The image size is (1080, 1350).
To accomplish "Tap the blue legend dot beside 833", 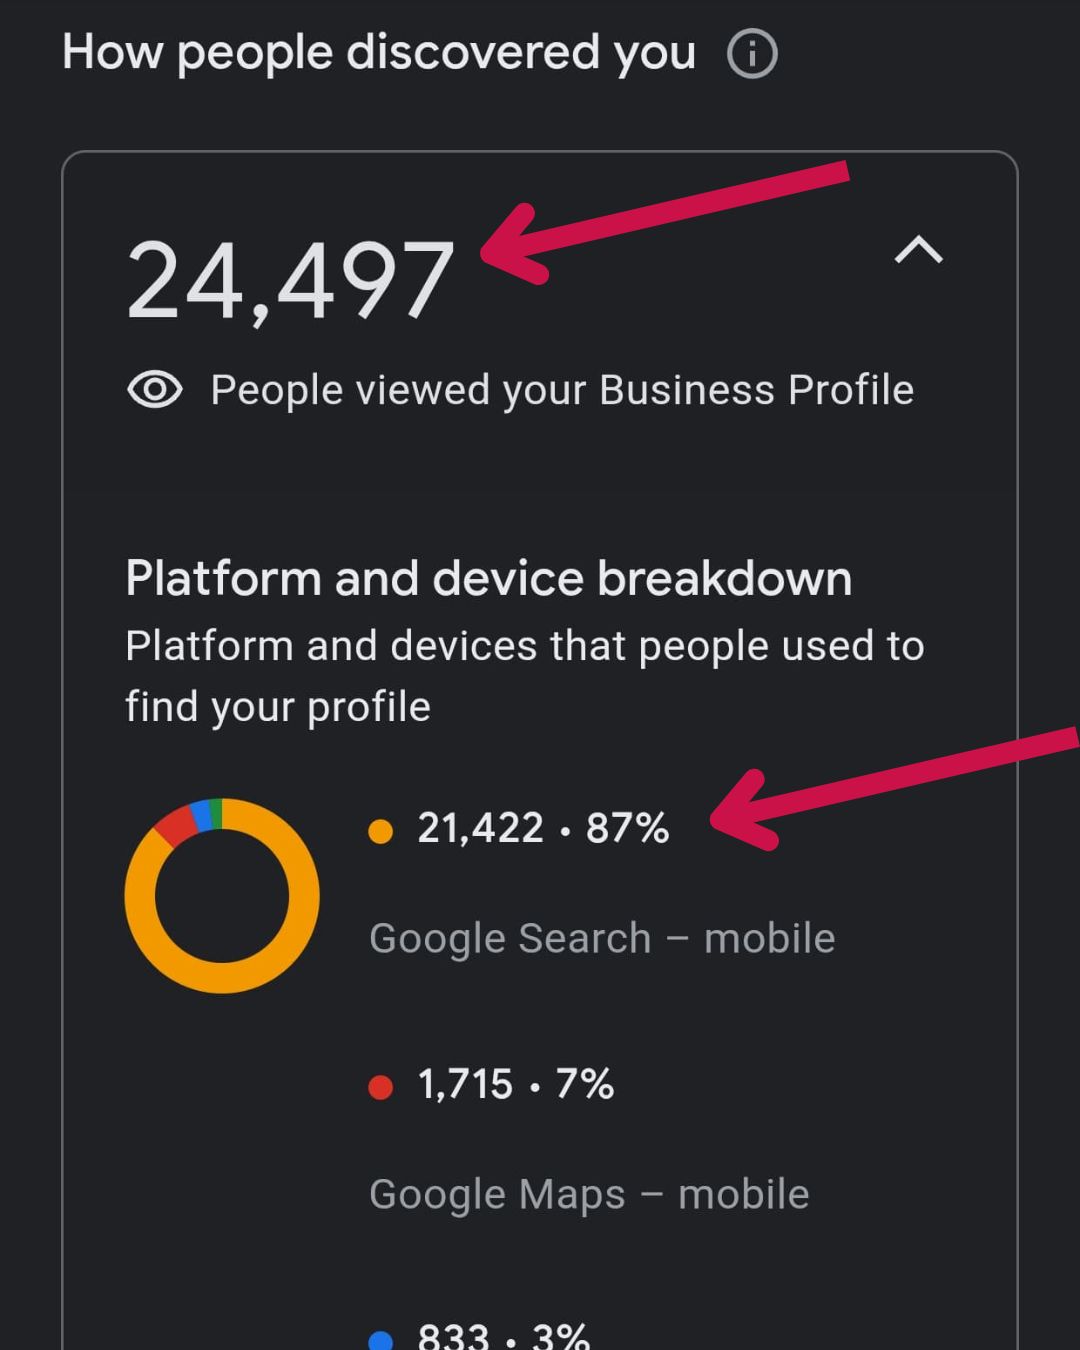I will (380, 1340).
